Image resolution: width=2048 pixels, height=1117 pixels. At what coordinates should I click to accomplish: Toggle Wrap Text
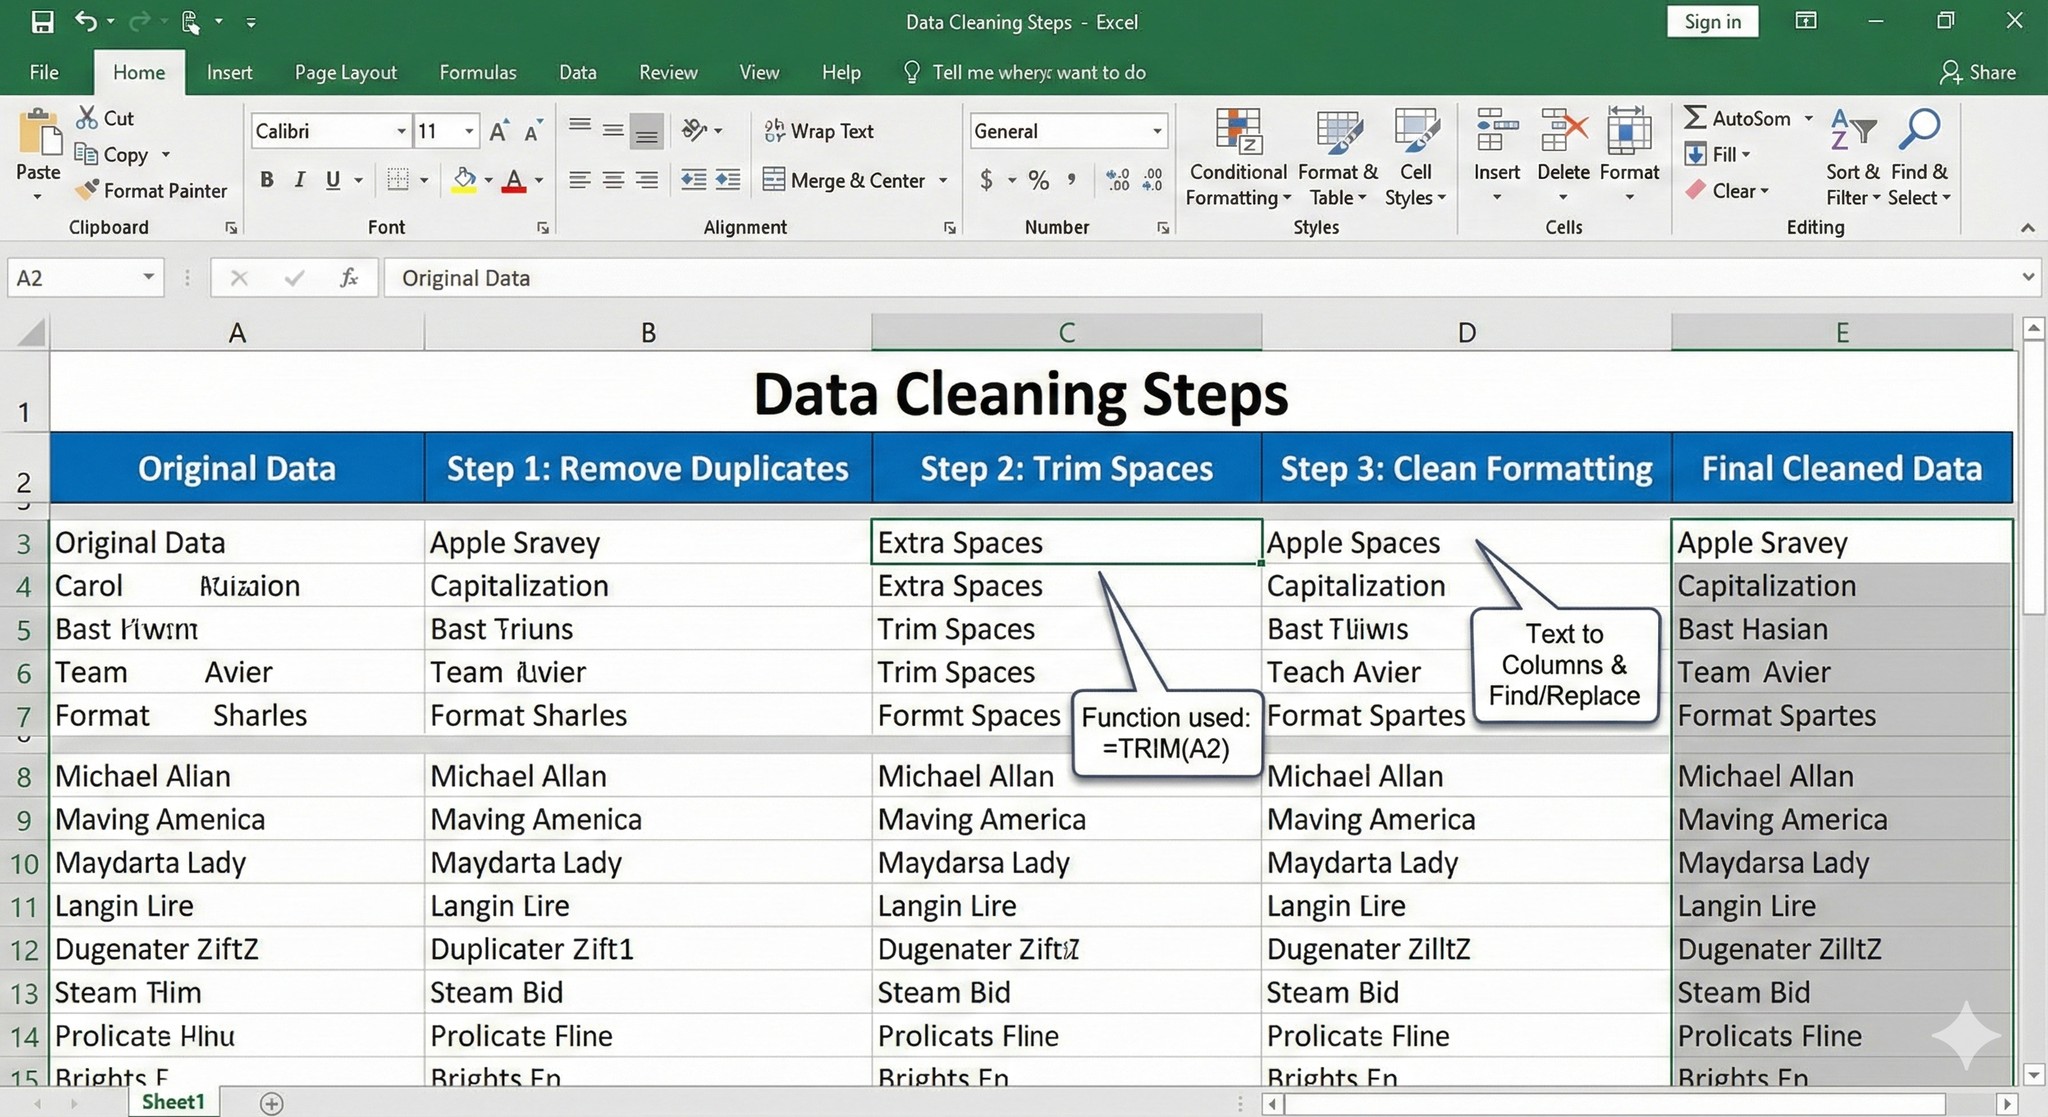point(818,131)
